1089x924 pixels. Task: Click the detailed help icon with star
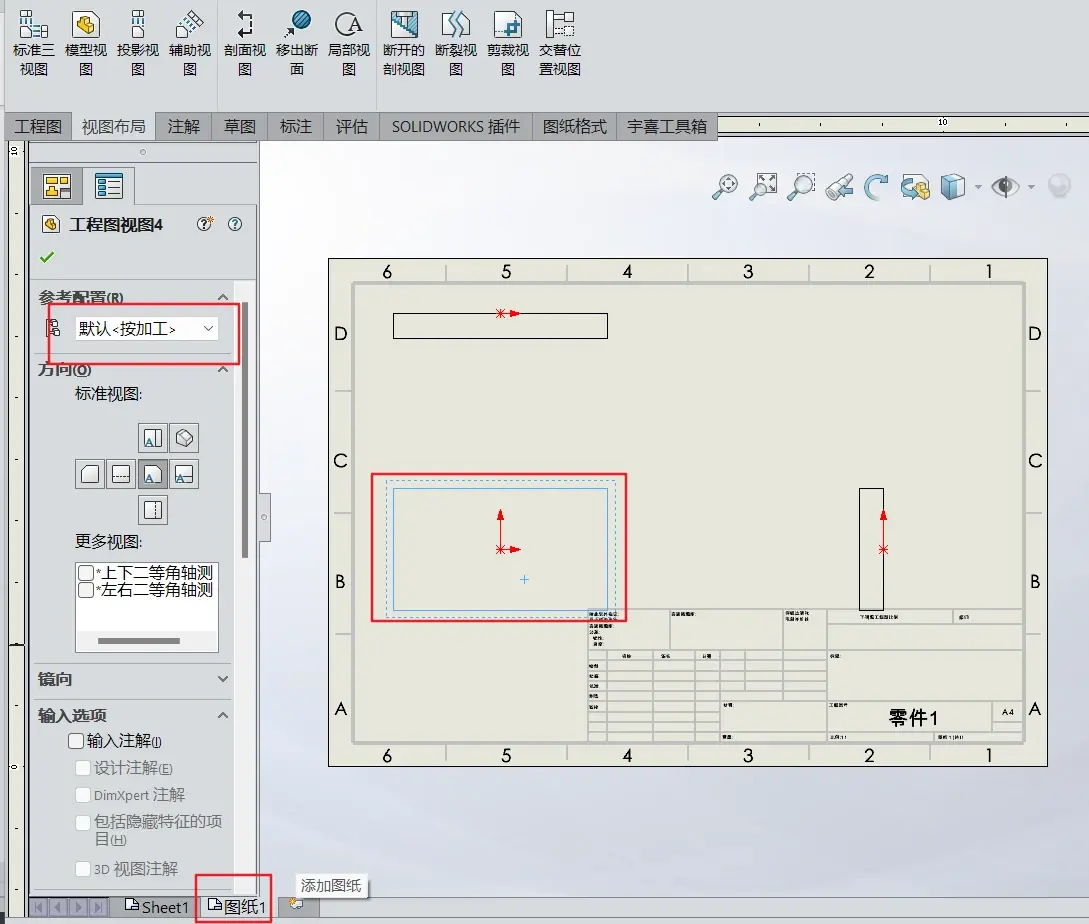(x=205, y=224)
